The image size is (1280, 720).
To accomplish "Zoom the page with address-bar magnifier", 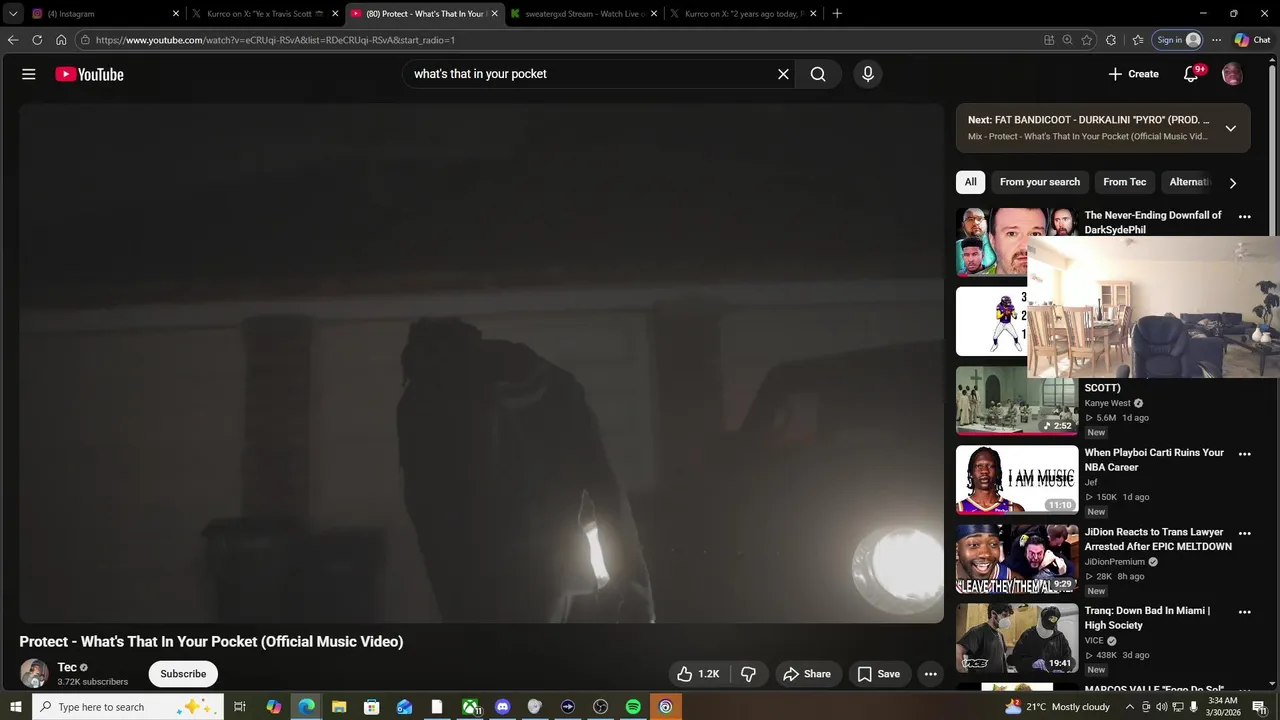I will (x=1068, y=40).
